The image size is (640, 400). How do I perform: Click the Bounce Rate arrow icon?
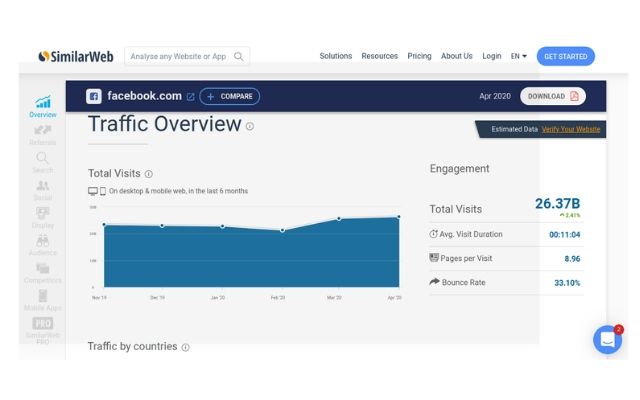coord(434,282)
